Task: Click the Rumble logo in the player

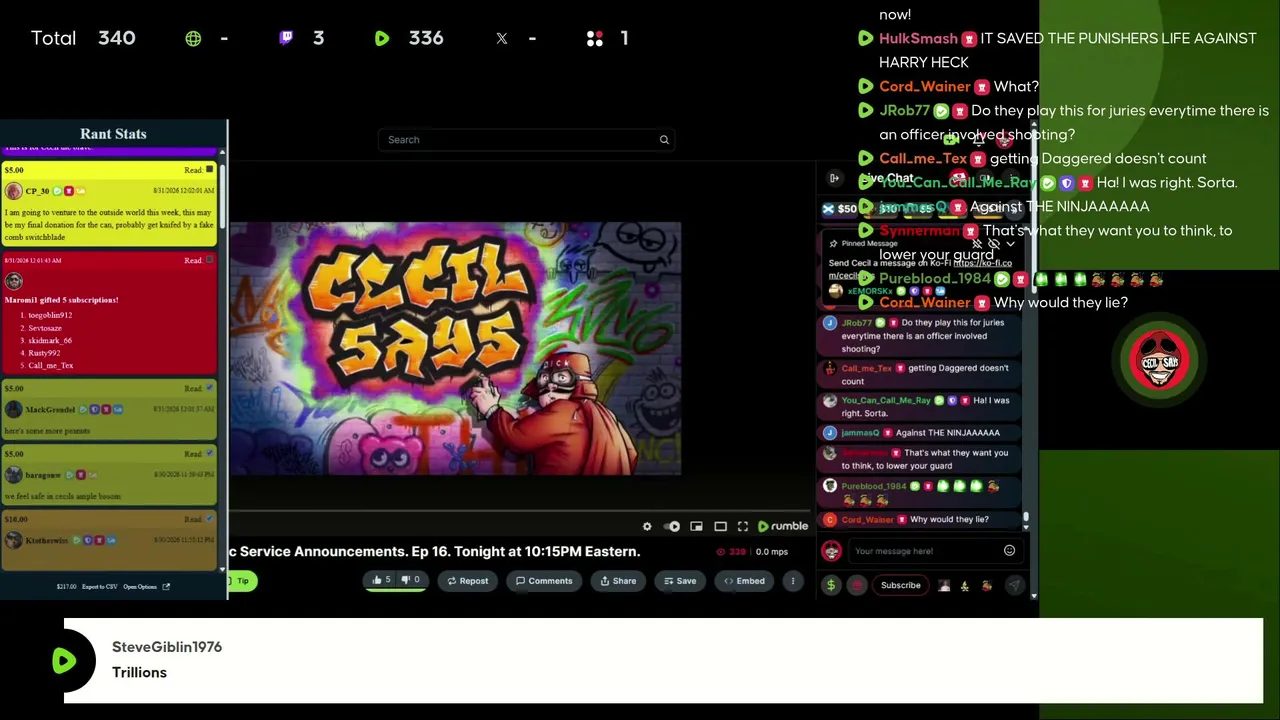Action: coord(783,526)
